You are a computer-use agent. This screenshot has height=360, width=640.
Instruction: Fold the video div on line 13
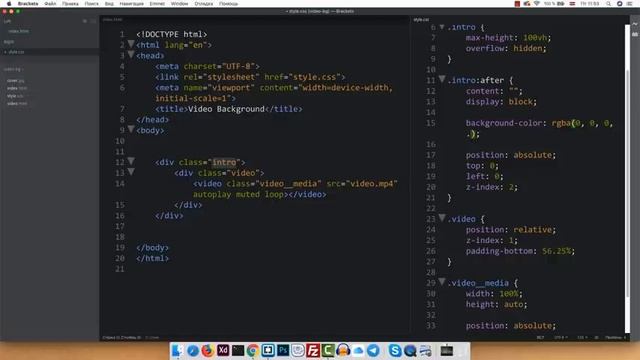pyautogui.click(x=131, y=172)
